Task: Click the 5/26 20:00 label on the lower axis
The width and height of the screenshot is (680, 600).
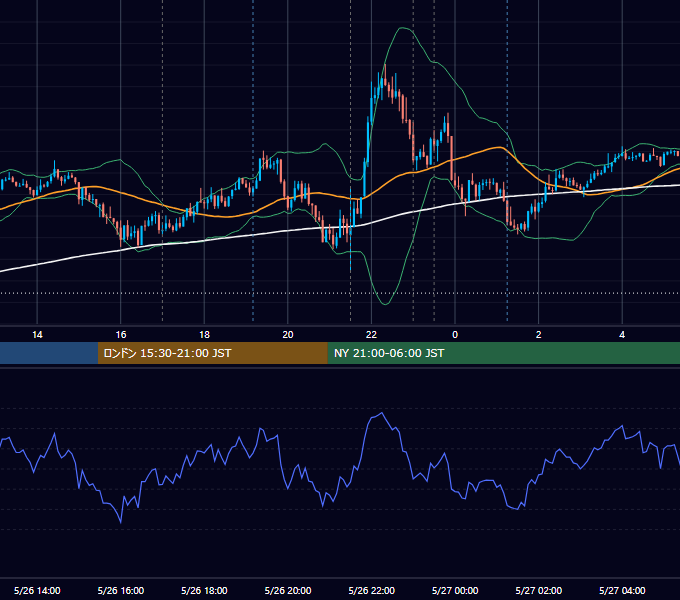Action: click(x=288, y=590)
